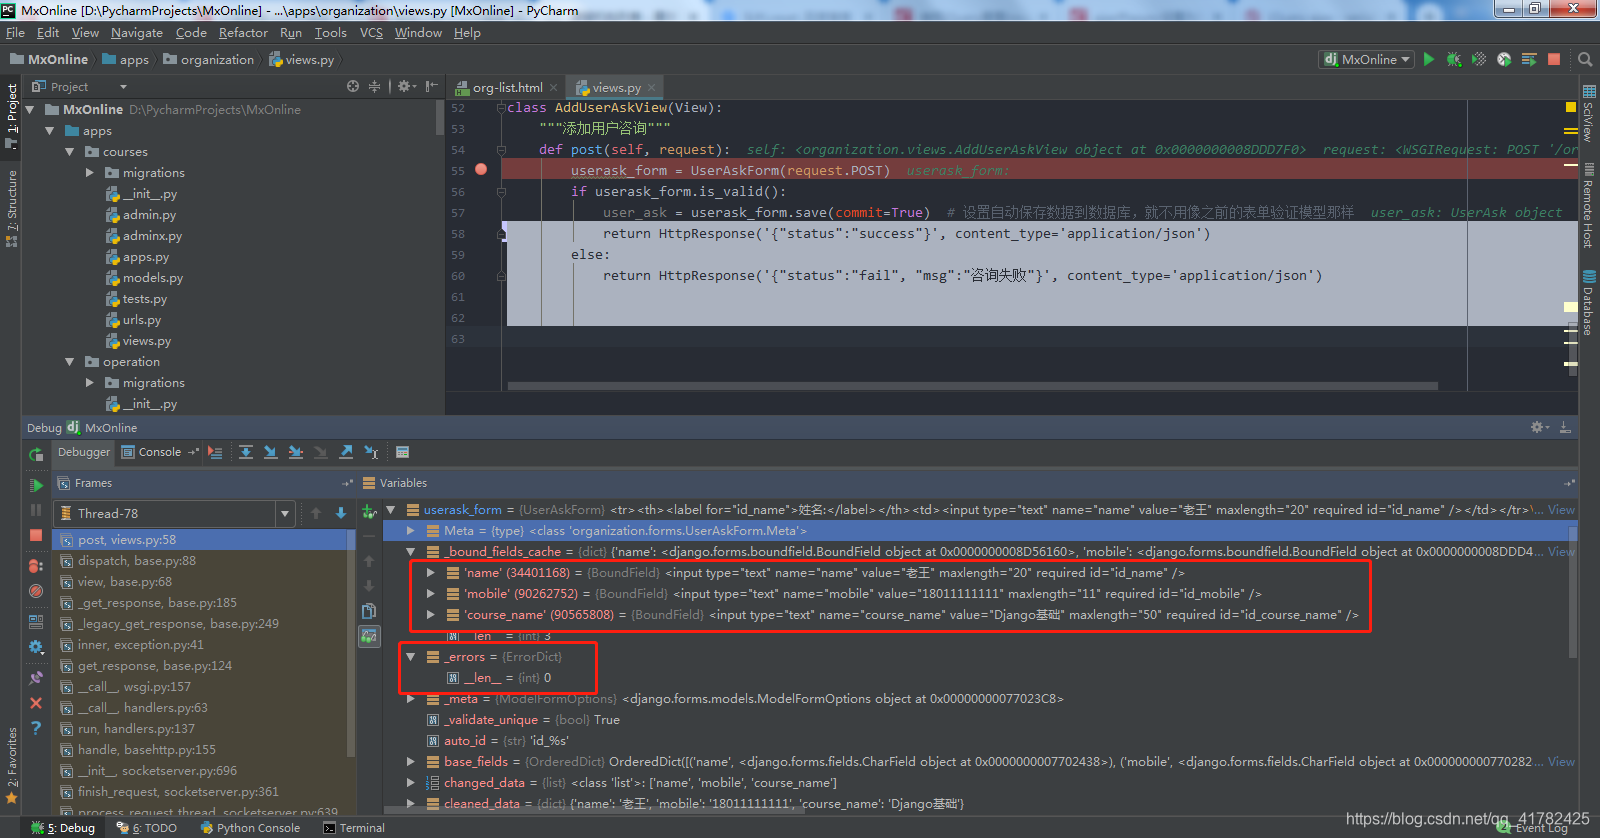Pause program in the debug sidebar
Screen dimensions: 1600x838
36,510
